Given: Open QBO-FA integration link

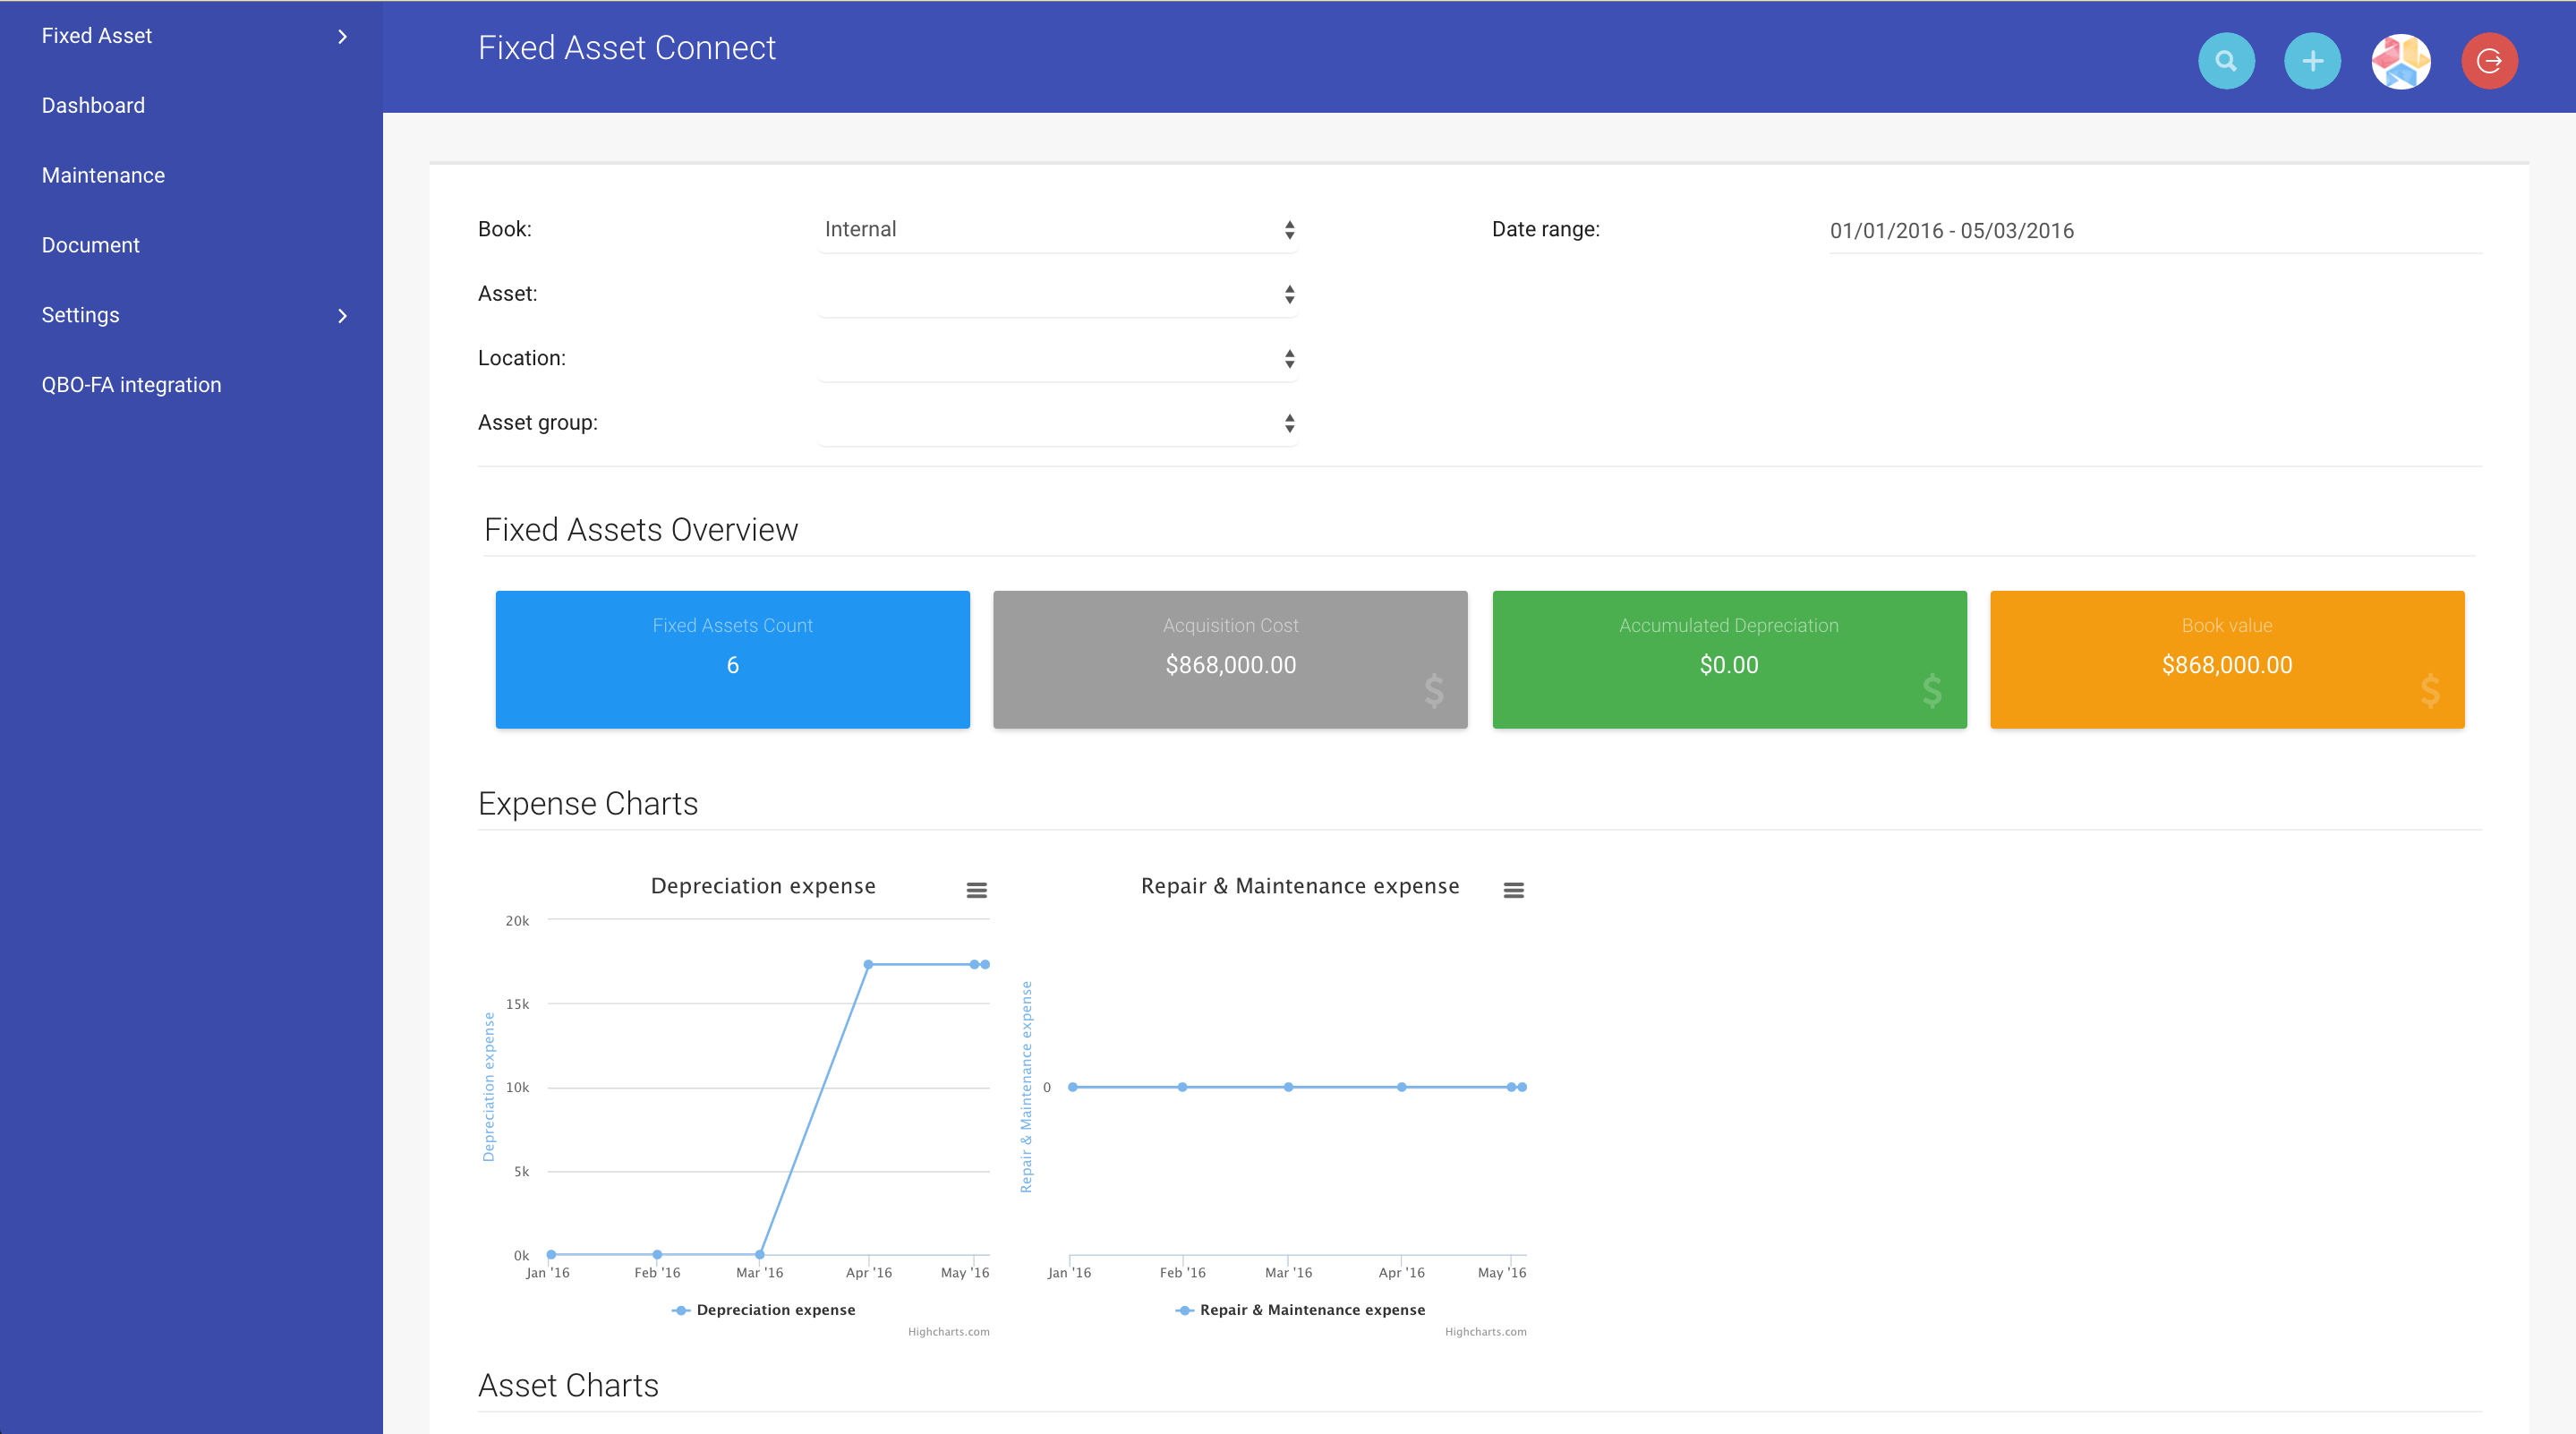Looking at the screenshot, I should point(131,385).
